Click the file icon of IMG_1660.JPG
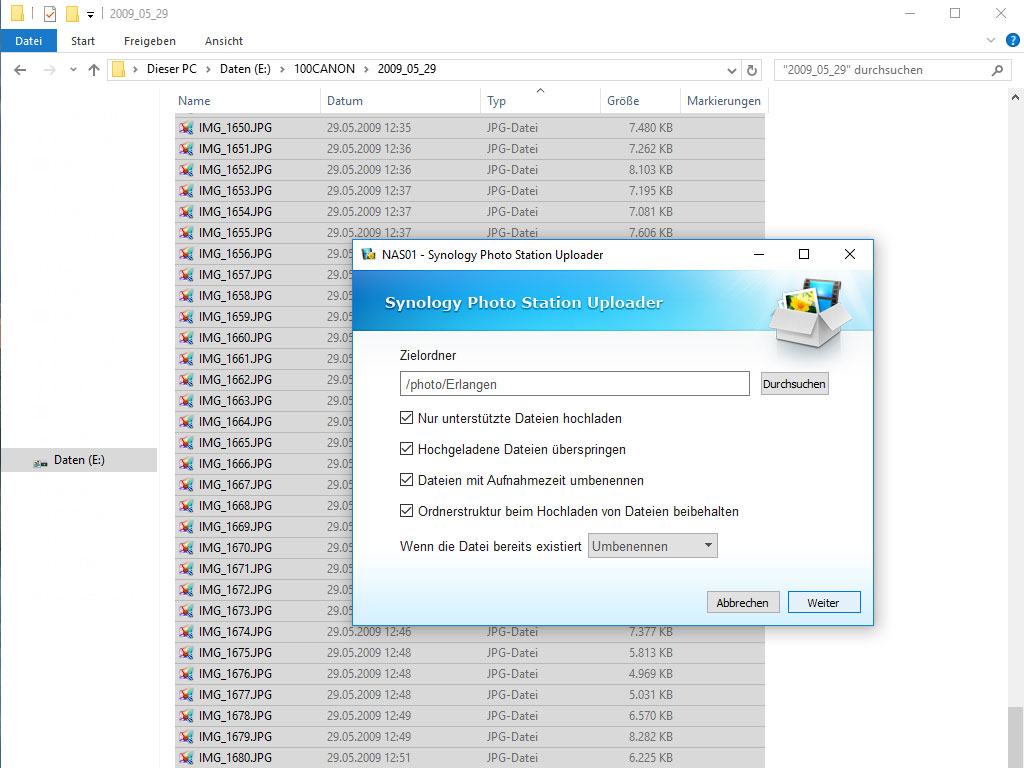Viewport: 1024px width, 768px height. coord(186,338)
